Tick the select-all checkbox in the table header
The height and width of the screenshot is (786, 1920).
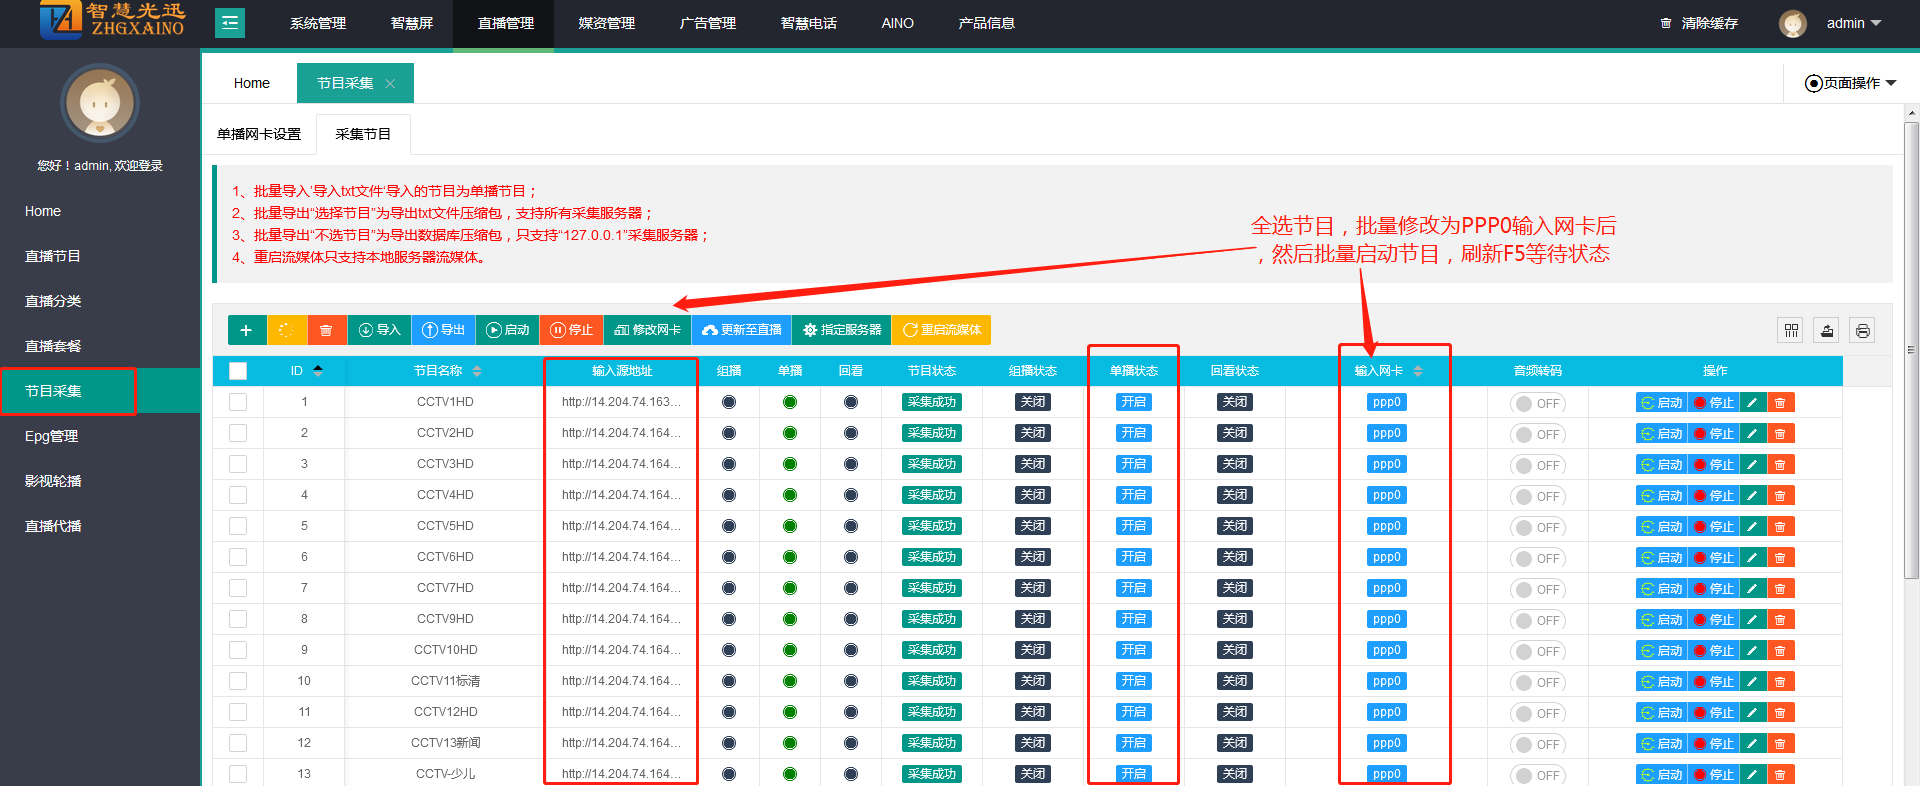pyautogui.click(x=238, y=371)
